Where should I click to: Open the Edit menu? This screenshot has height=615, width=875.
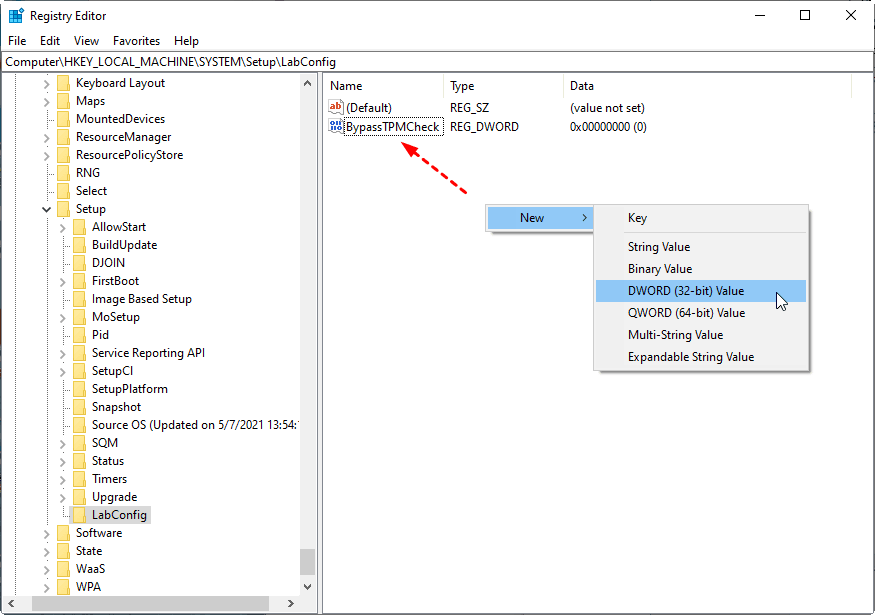pos(50,41)
